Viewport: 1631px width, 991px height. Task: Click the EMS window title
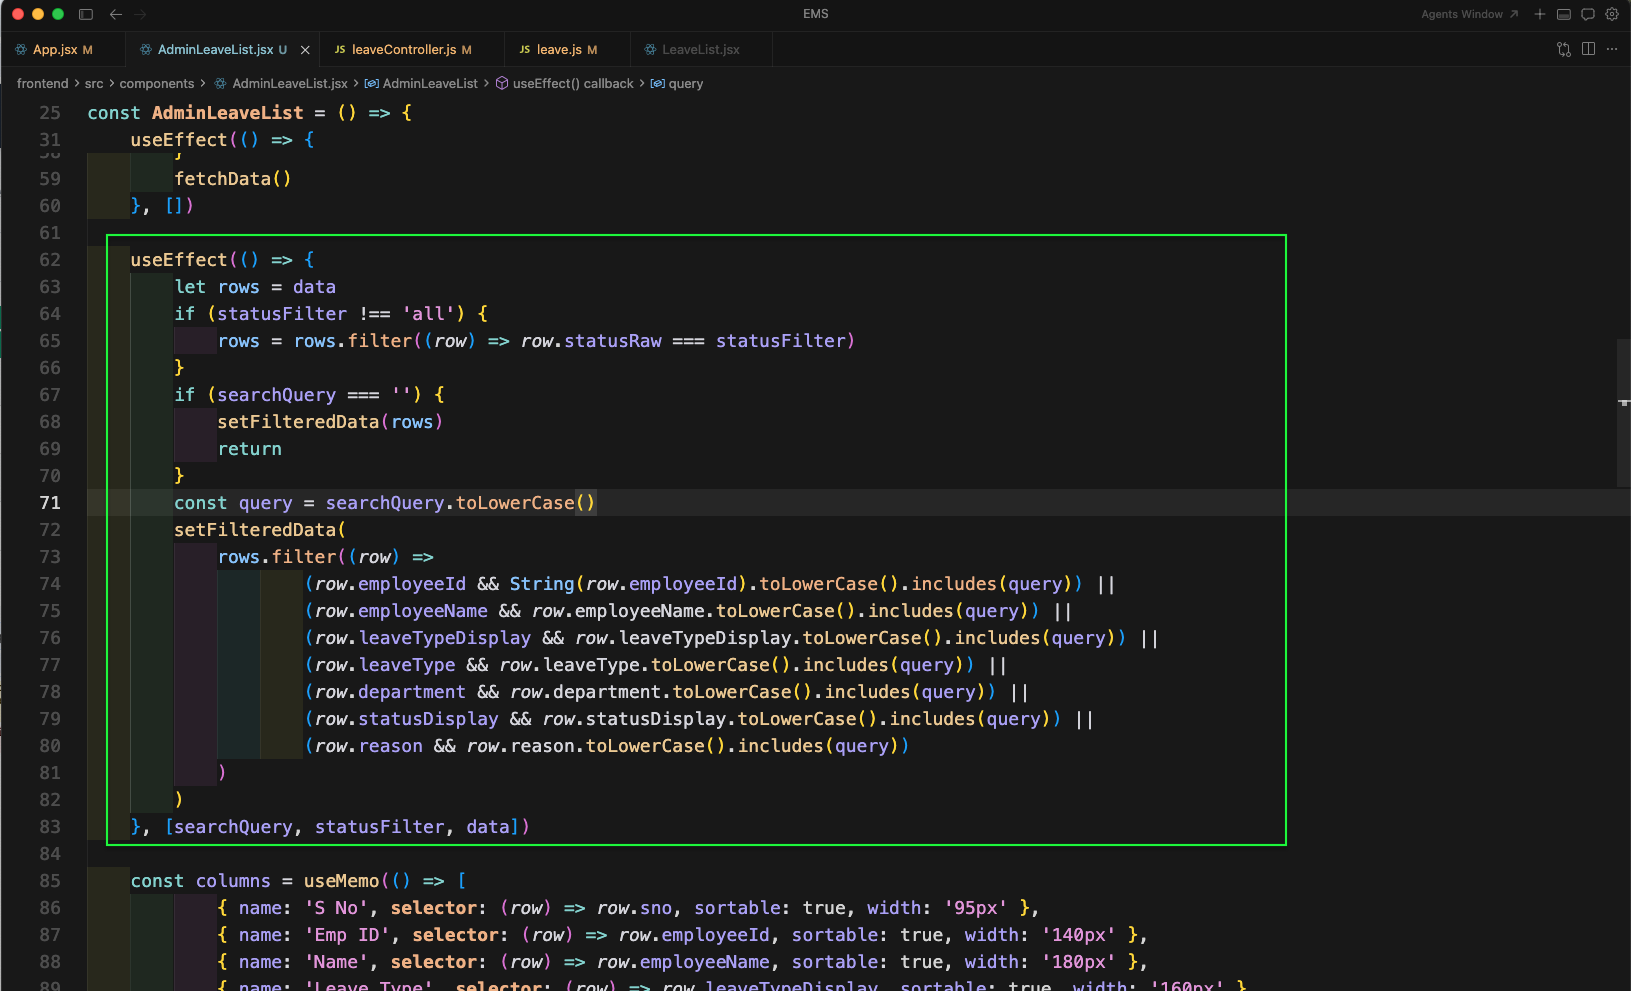816,14
